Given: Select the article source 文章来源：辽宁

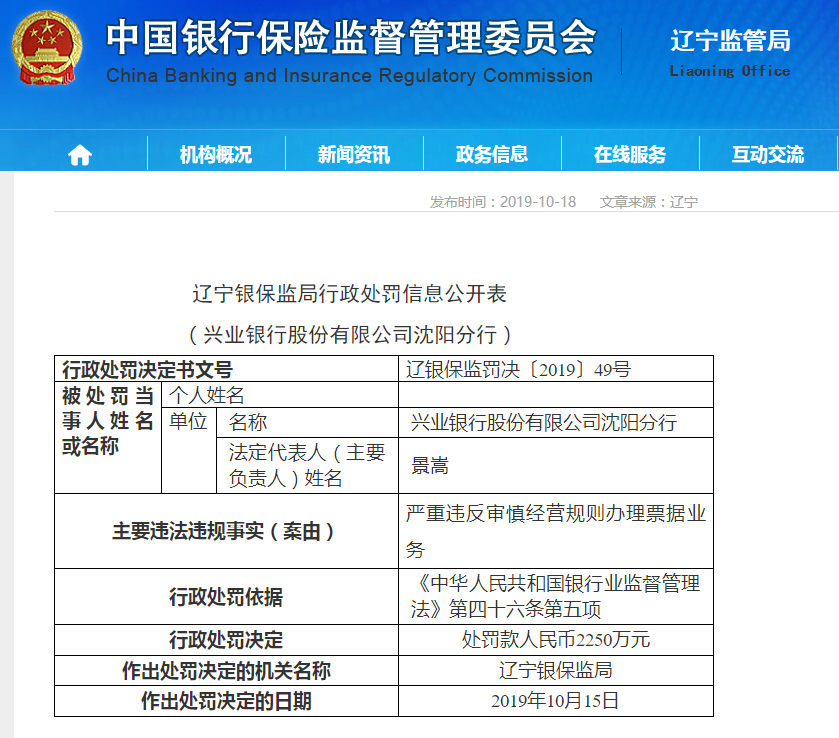Looking at the screenshot, I should (x=649, y=202).
